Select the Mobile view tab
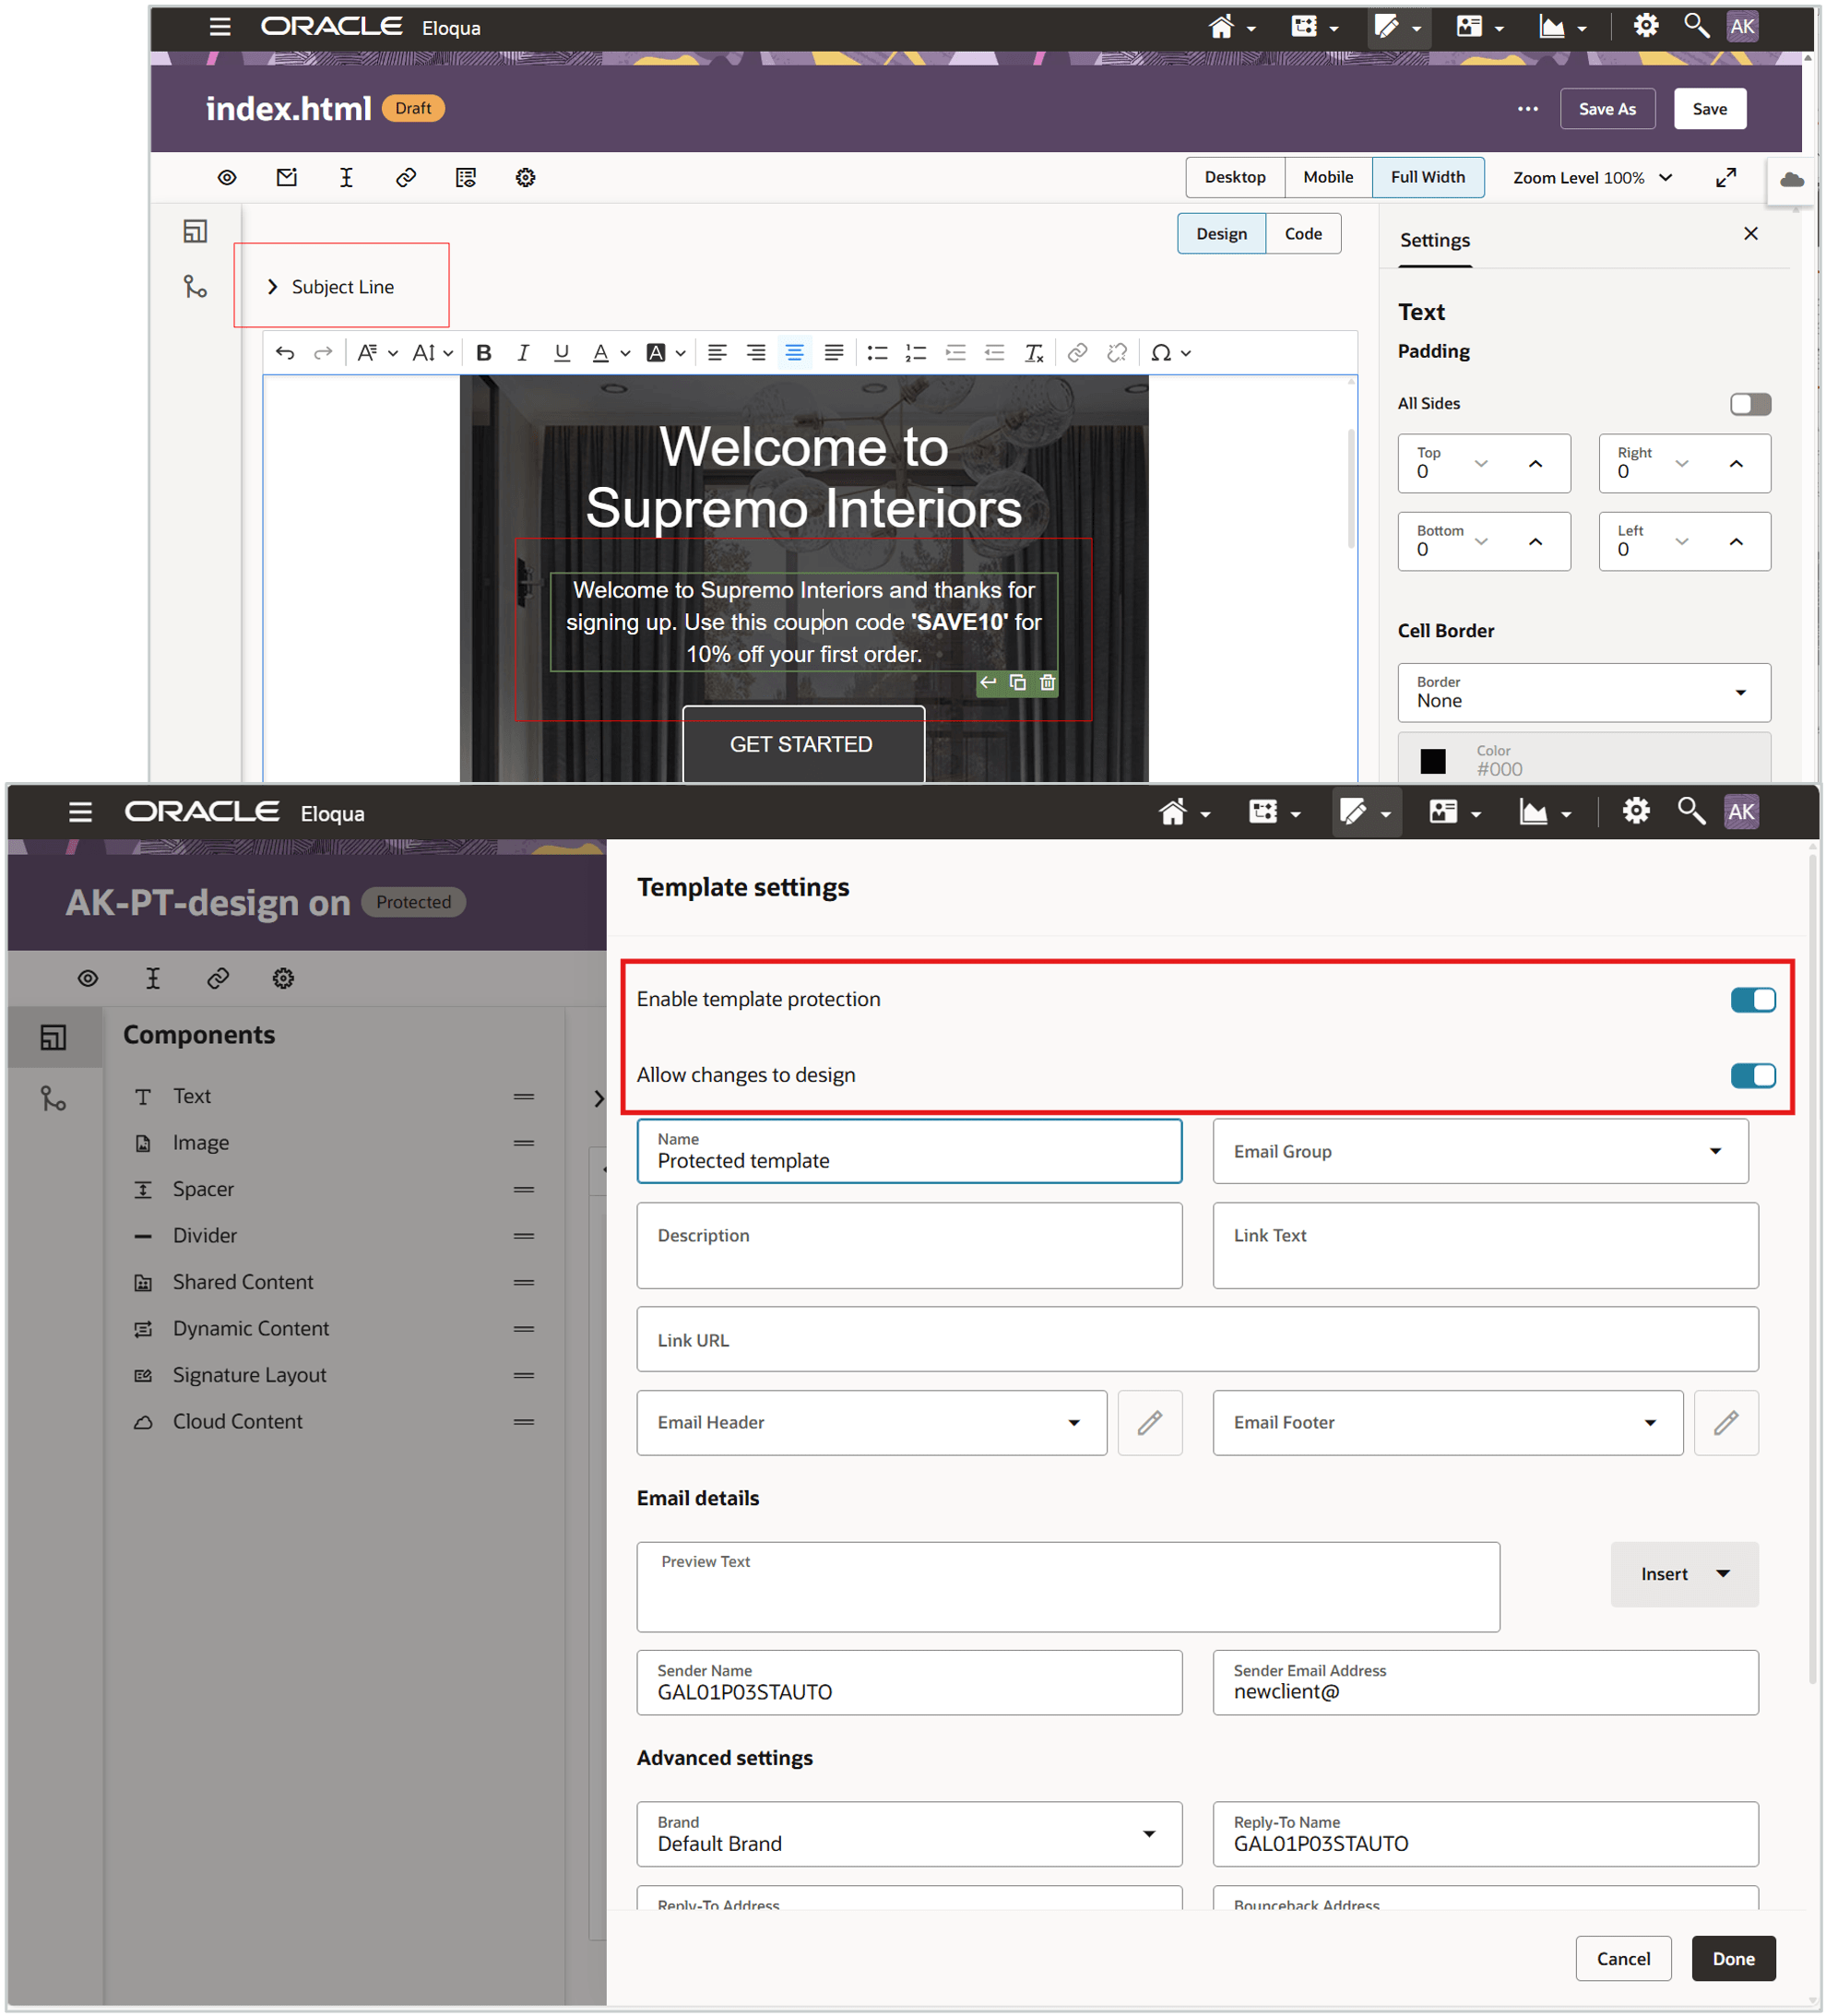Image resolution: width=1826 pixels, height=2016 pixels. 1327,177
